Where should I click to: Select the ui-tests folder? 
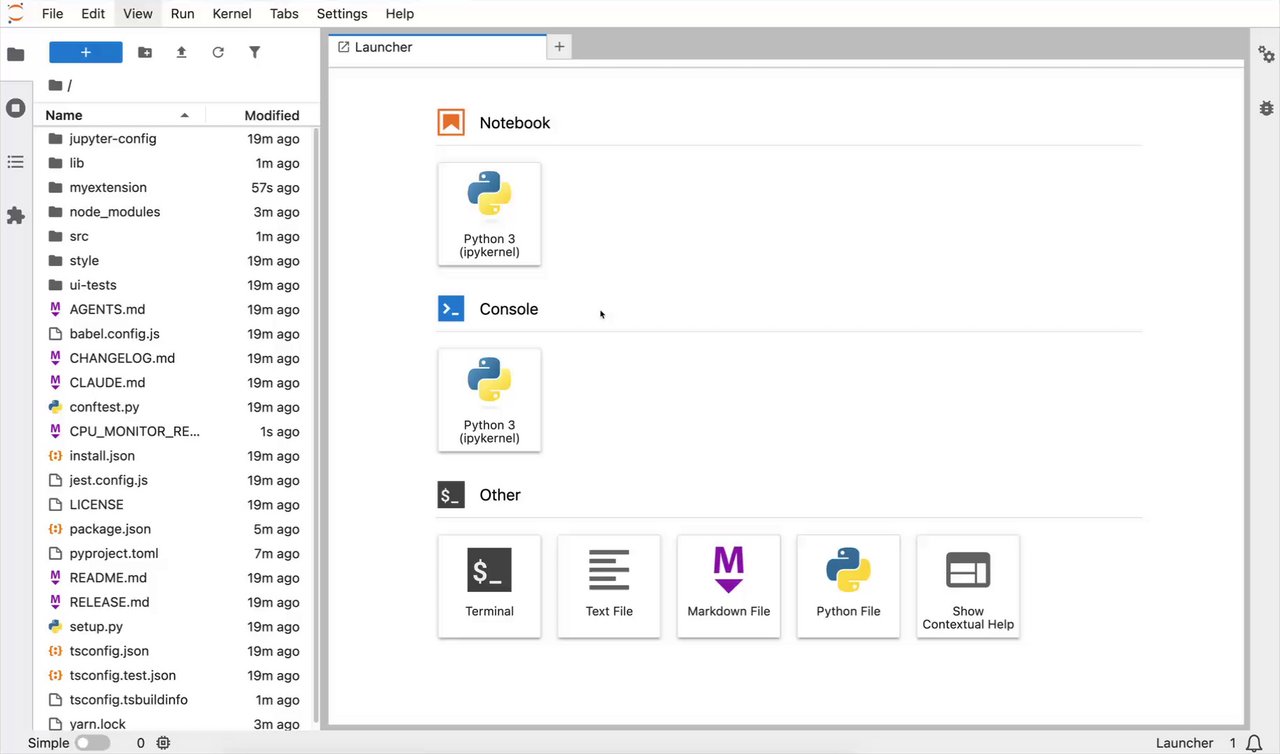tap(174, 285)
